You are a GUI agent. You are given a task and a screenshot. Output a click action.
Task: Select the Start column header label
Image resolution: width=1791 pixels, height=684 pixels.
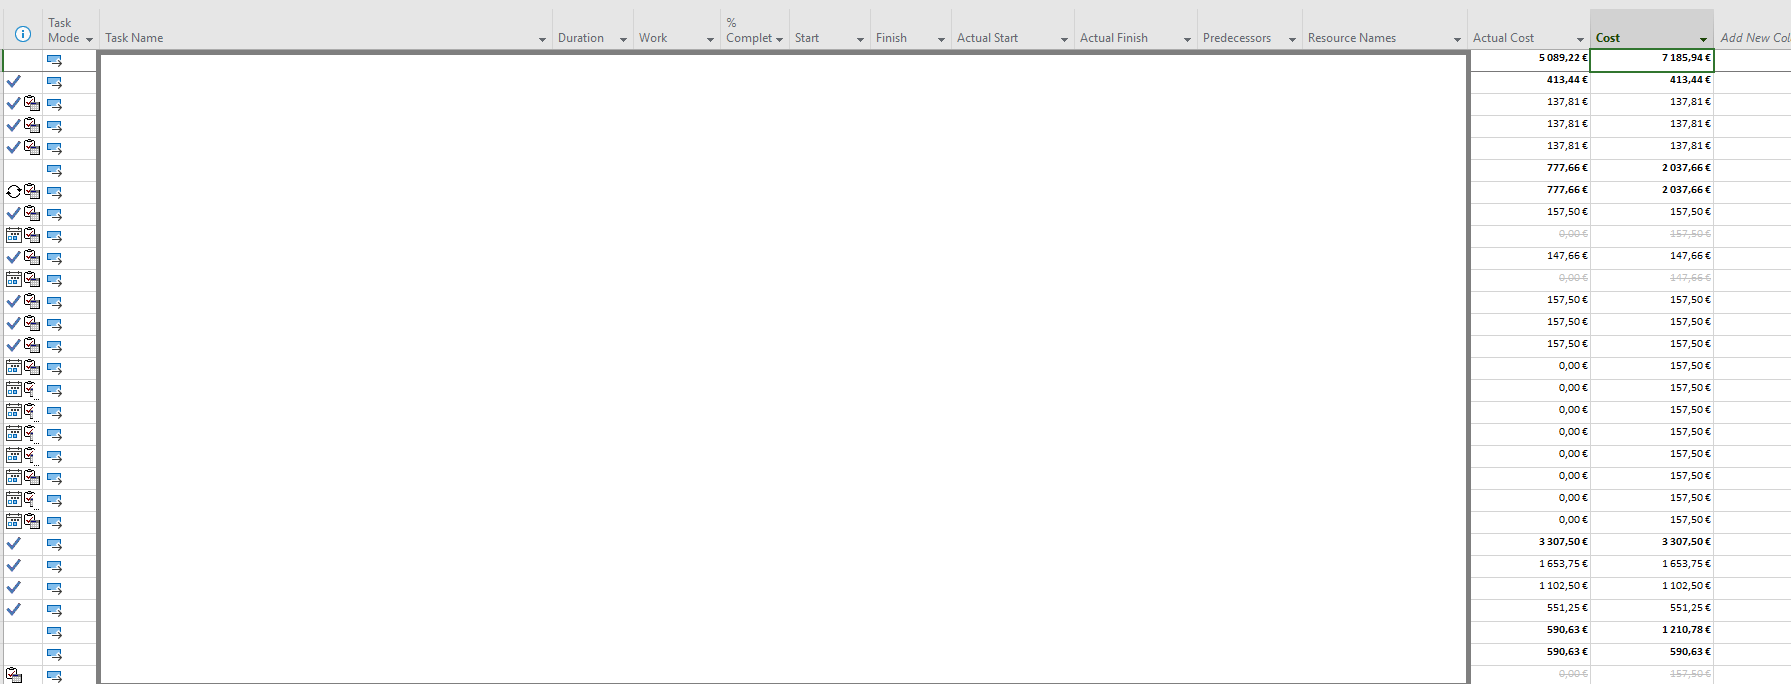807,38
